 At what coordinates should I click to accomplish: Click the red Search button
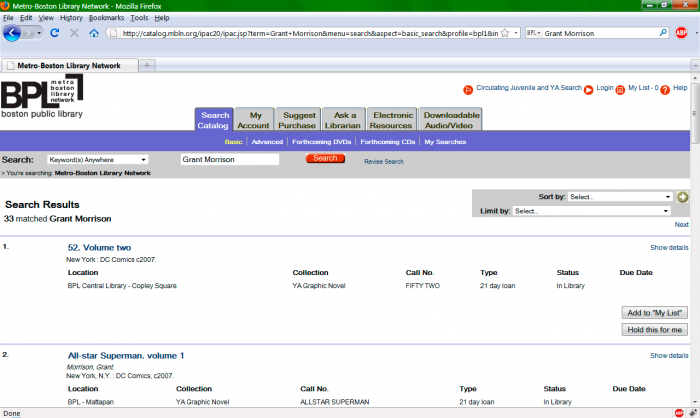point(325,158)
